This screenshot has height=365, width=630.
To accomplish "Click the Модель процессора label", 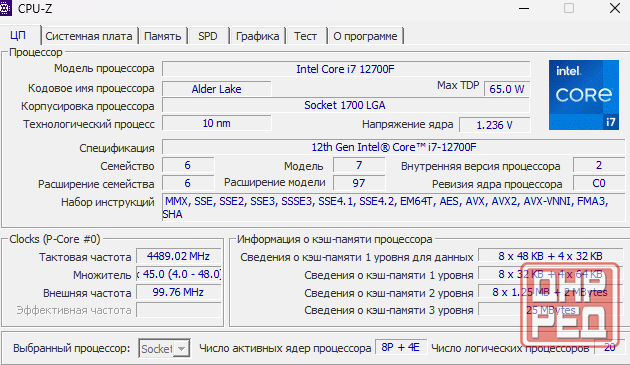I will pos(104,68).
